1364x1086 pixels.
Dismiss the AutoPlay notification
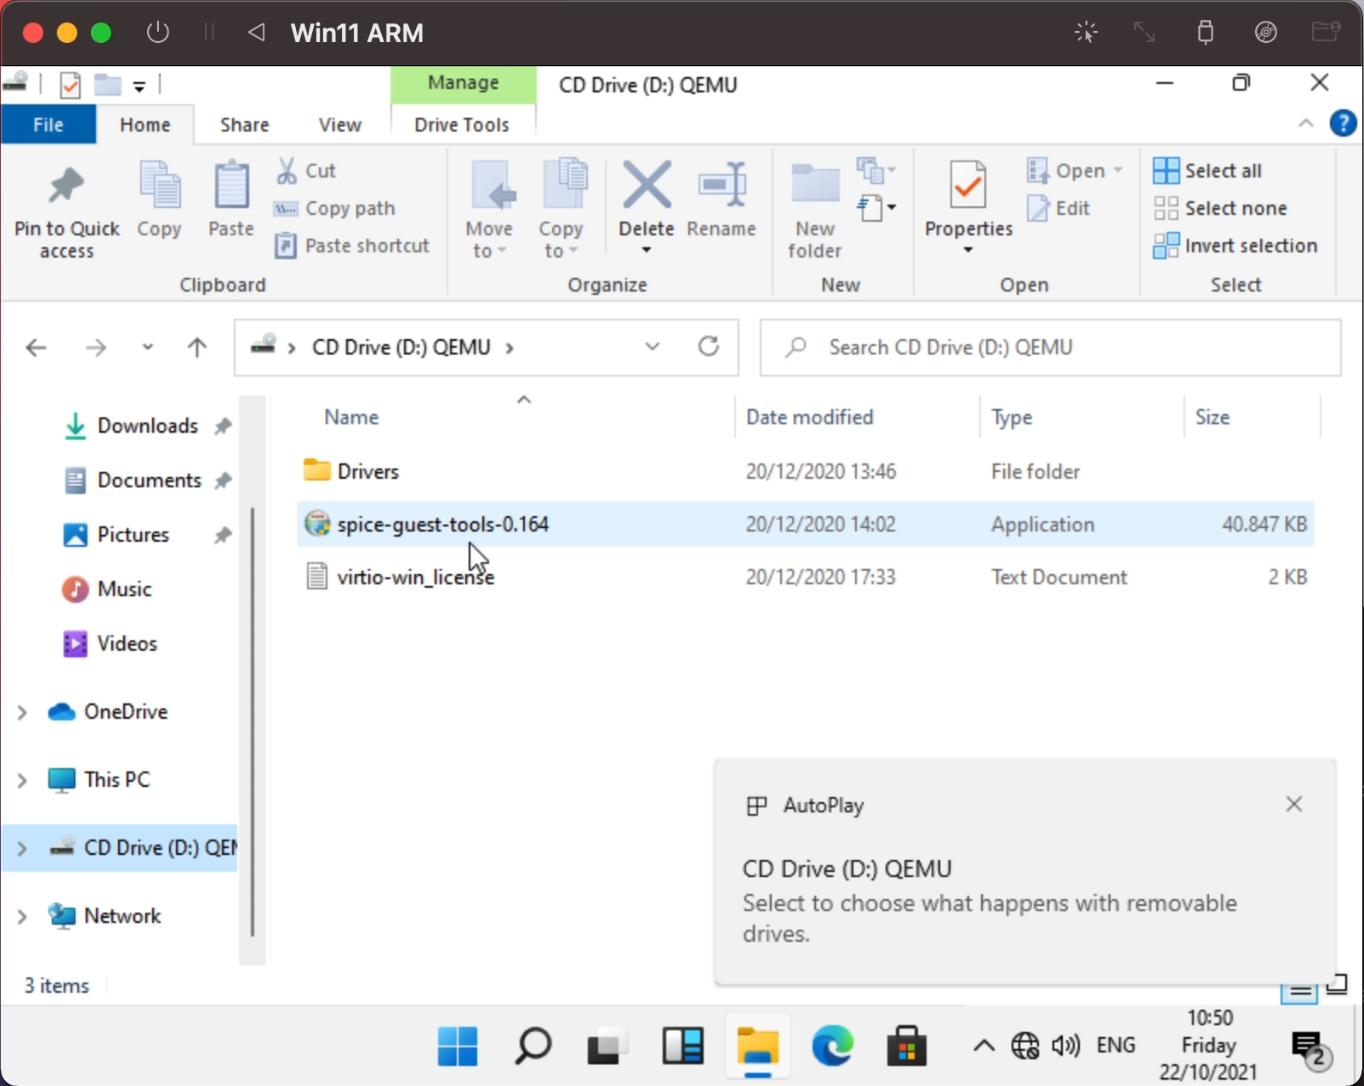click(x=1293, y=804)
